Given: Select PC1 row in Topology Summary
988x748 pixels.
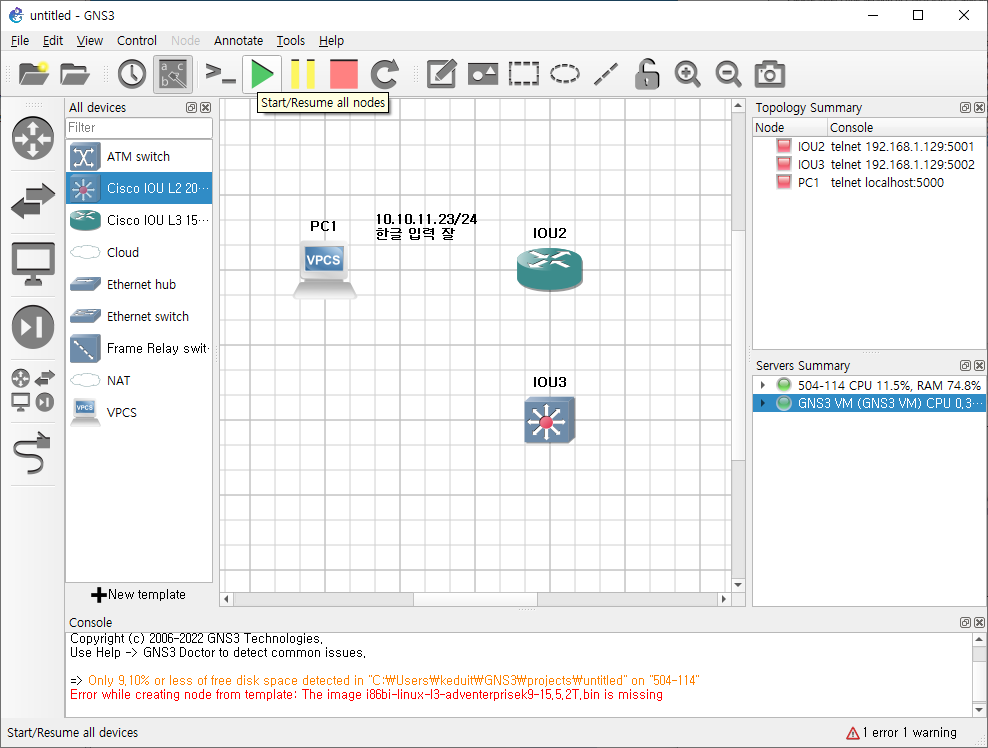Looking at the screenshot, I should coord(870,183).
